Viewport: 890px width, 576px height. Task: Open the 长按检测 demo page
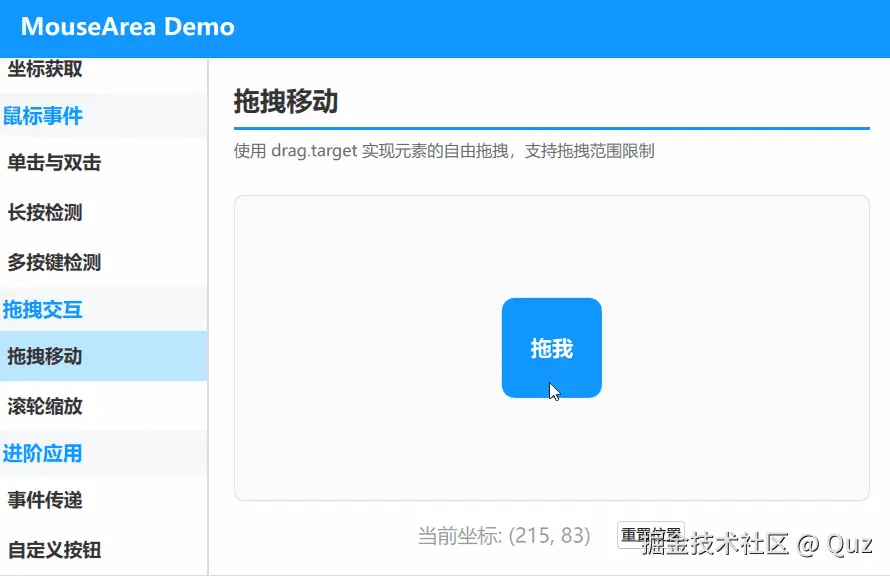tap(103, 213)
